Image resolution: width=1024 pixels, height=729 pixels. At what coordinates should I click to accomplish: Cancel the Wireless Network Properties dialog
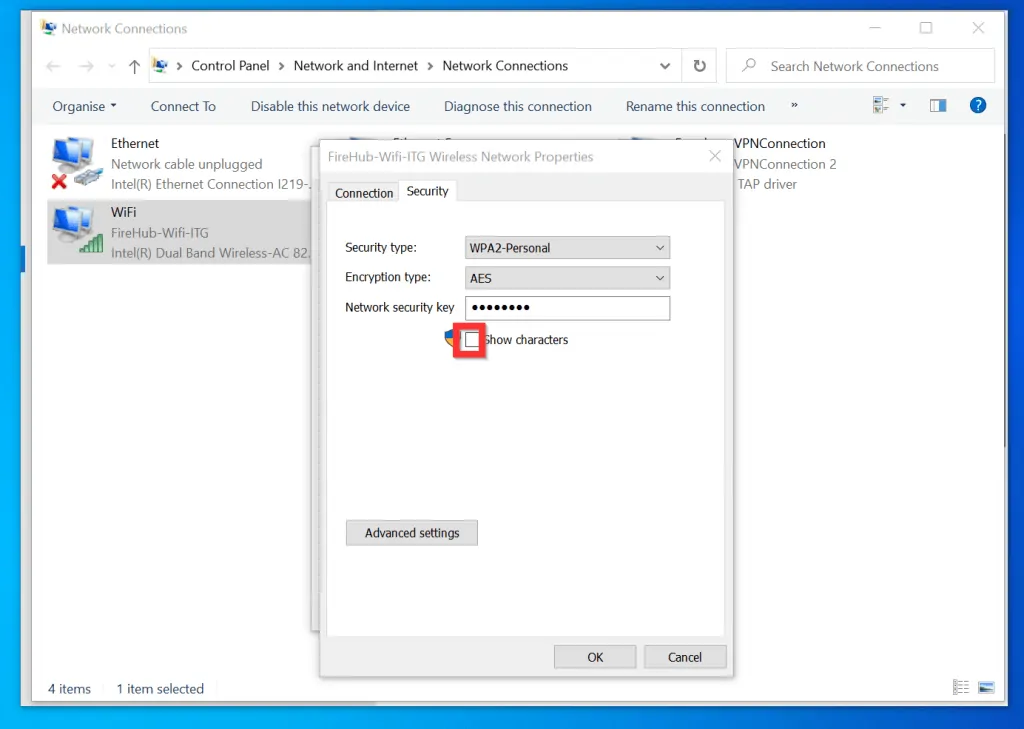[684, 657]
